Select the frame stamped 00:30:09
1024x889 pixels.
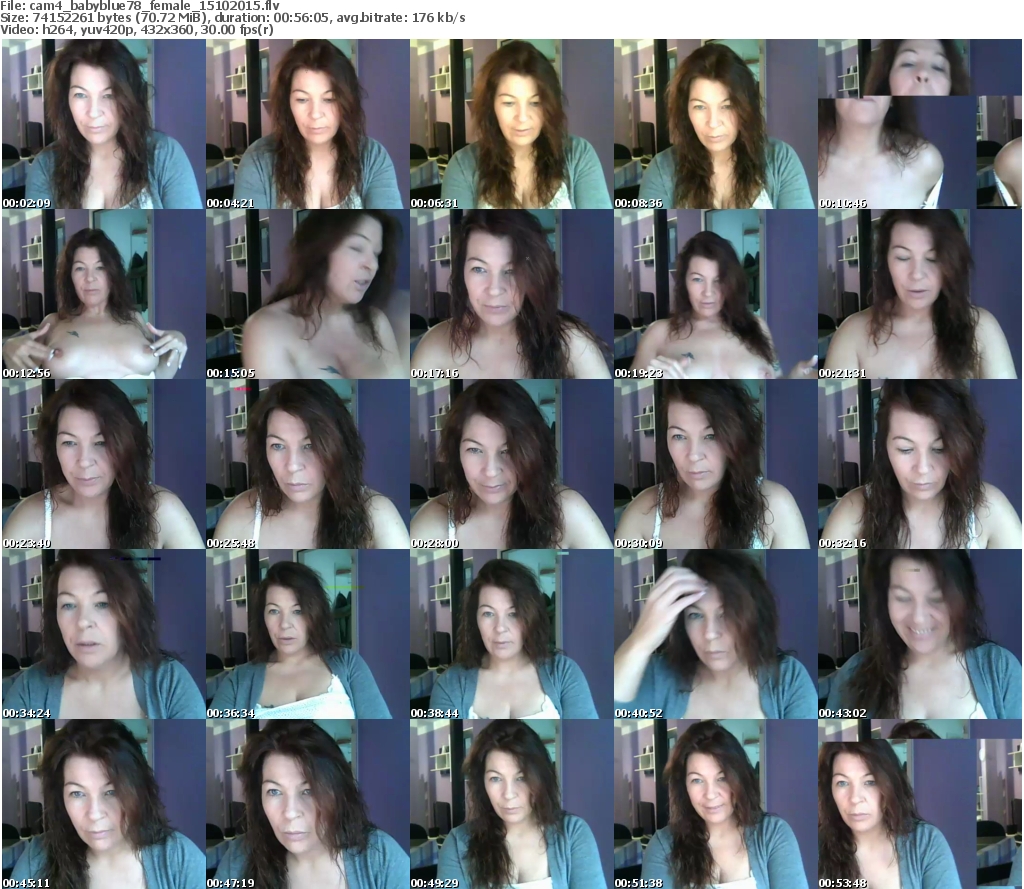click(x=716, y=464)
